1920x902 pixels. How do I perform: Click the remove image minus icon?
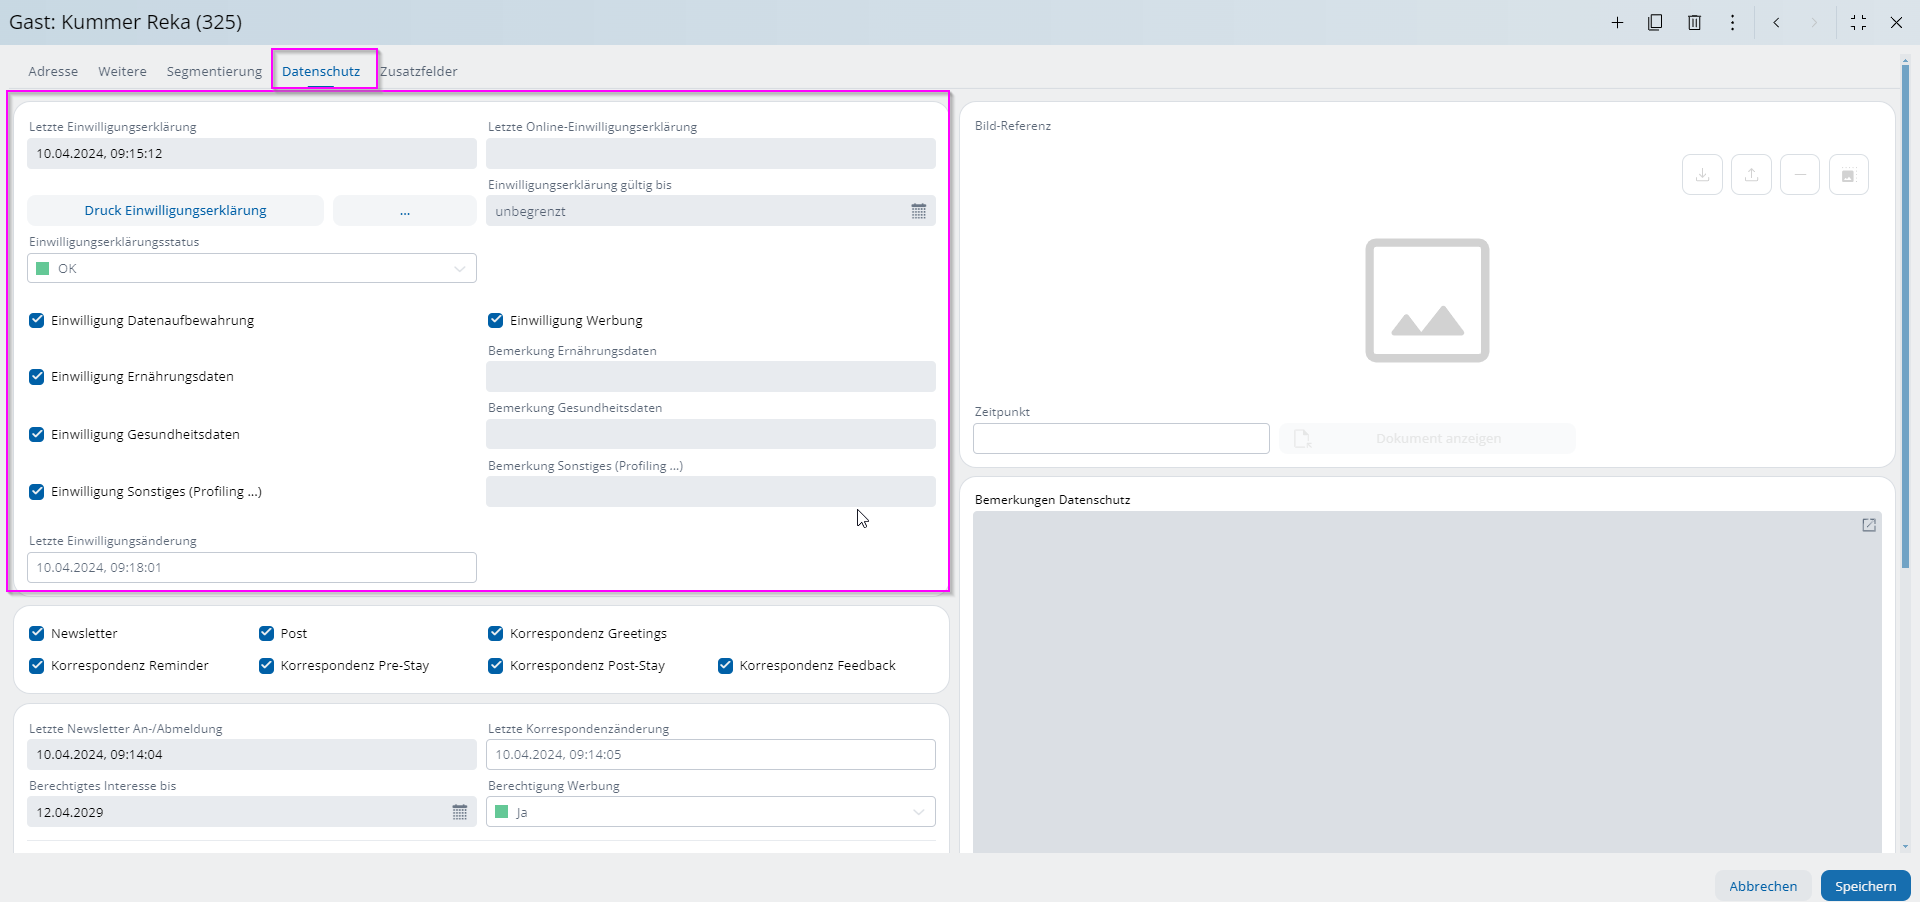1800,175
